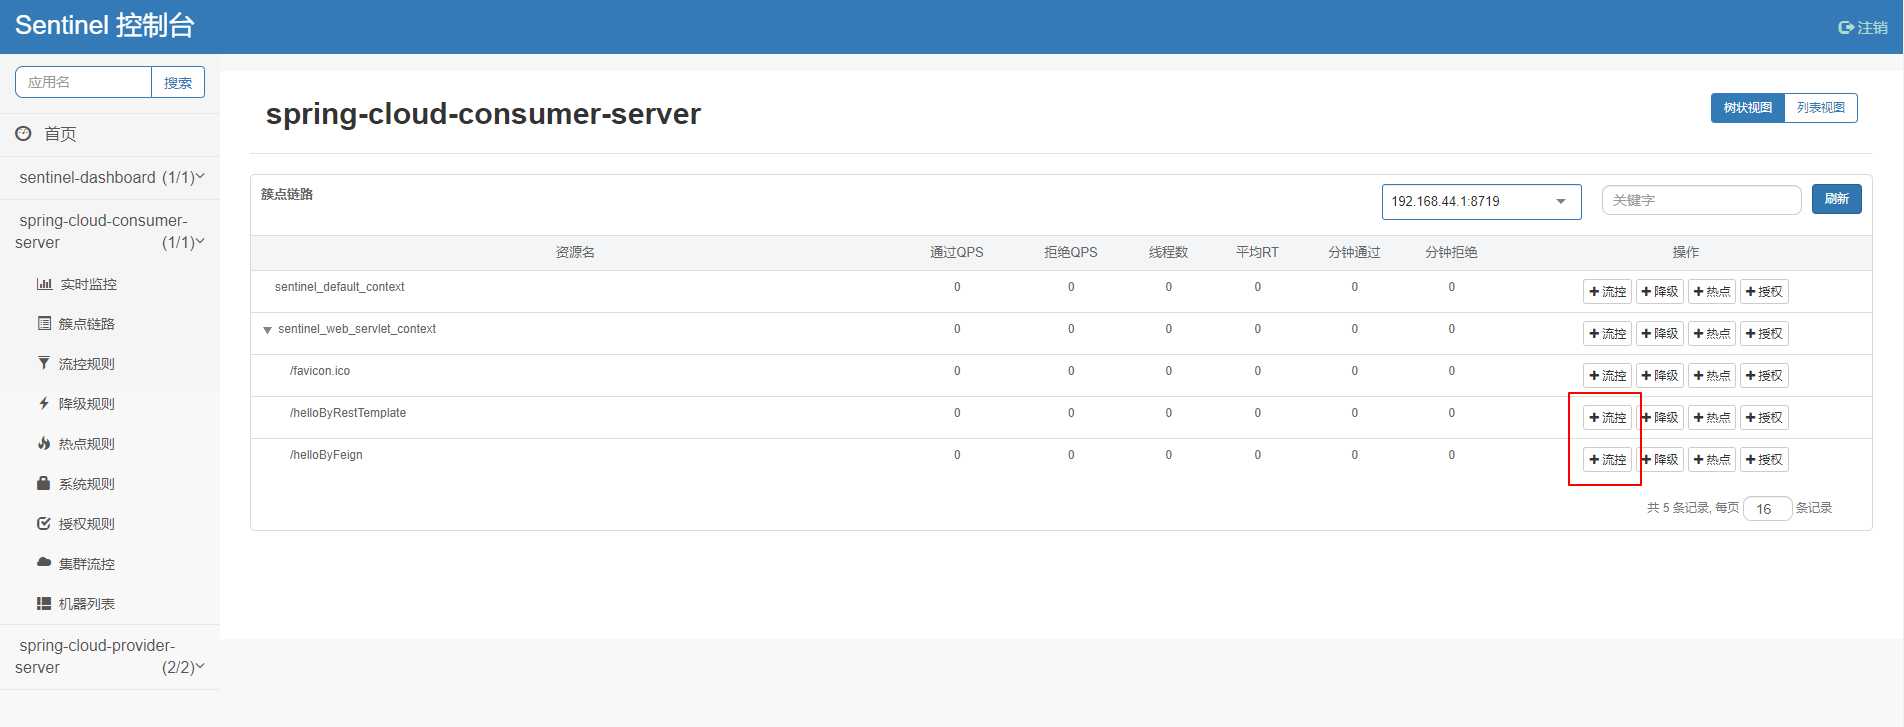
Task: Expand spring-cloud-provider-server (2/2) group
Action: tap(109, 656)
